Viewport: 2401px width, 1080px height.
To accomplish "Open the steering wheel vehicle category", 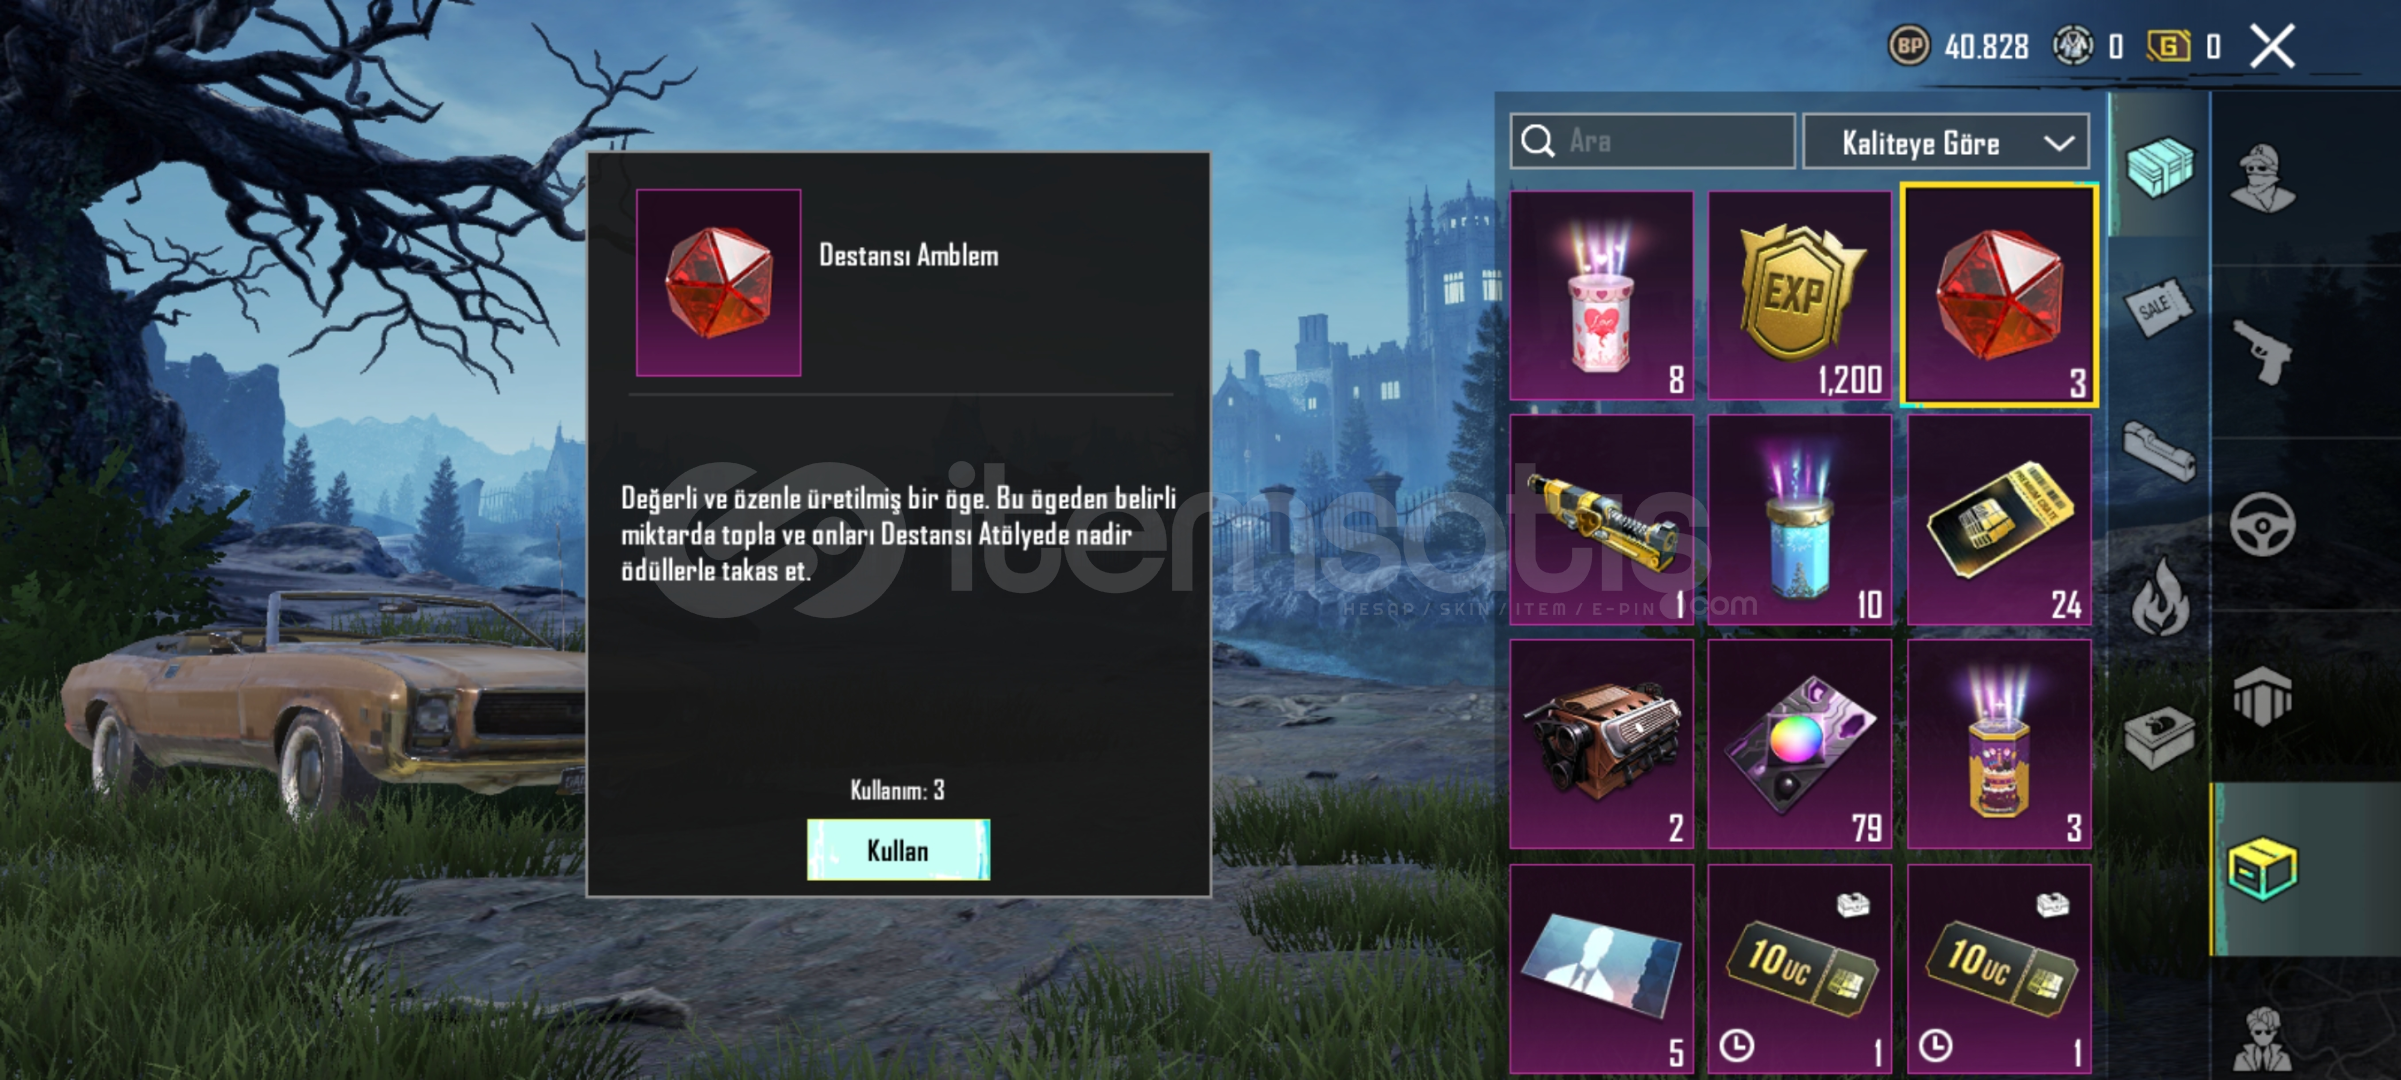I will pos(2262,524).
